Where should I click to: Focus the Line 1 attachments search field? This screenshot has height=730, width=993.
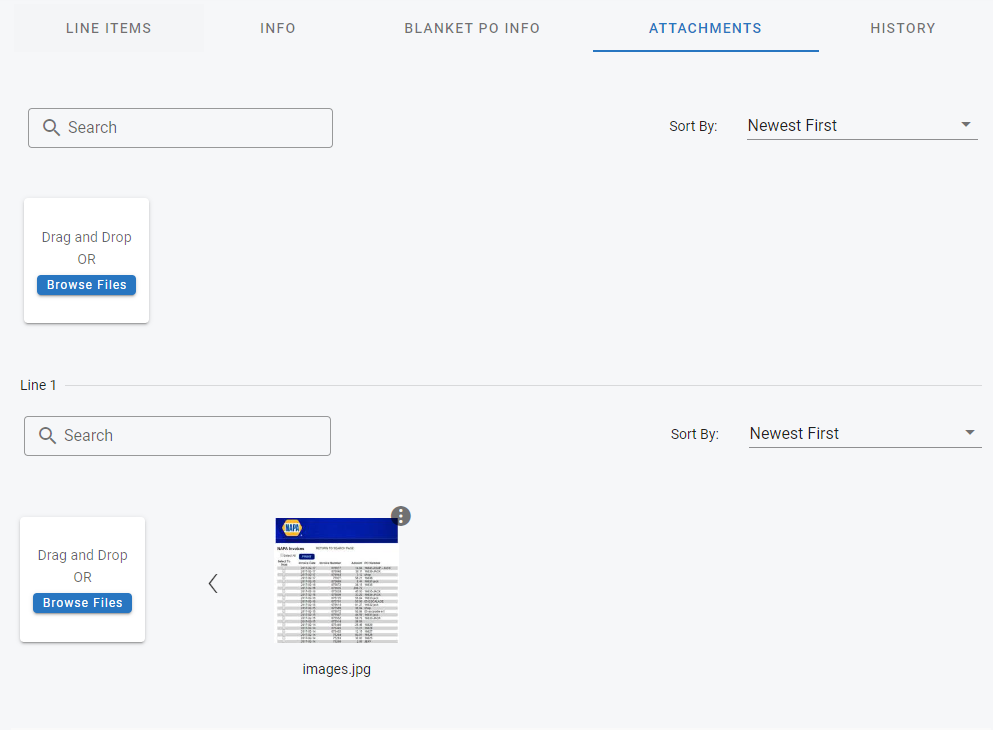click(190, 435)
